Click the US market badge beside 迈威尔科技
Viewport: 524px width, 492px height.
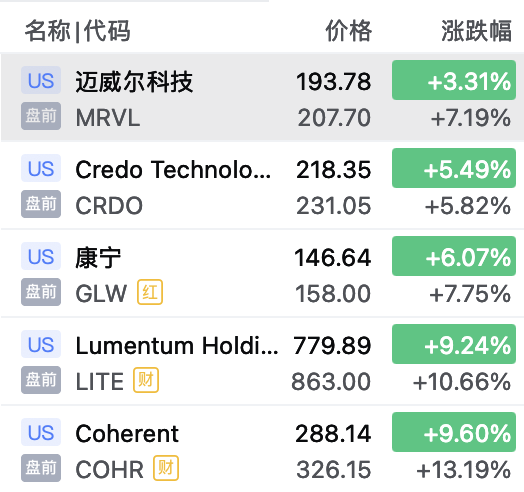click(x=41, y=80)
